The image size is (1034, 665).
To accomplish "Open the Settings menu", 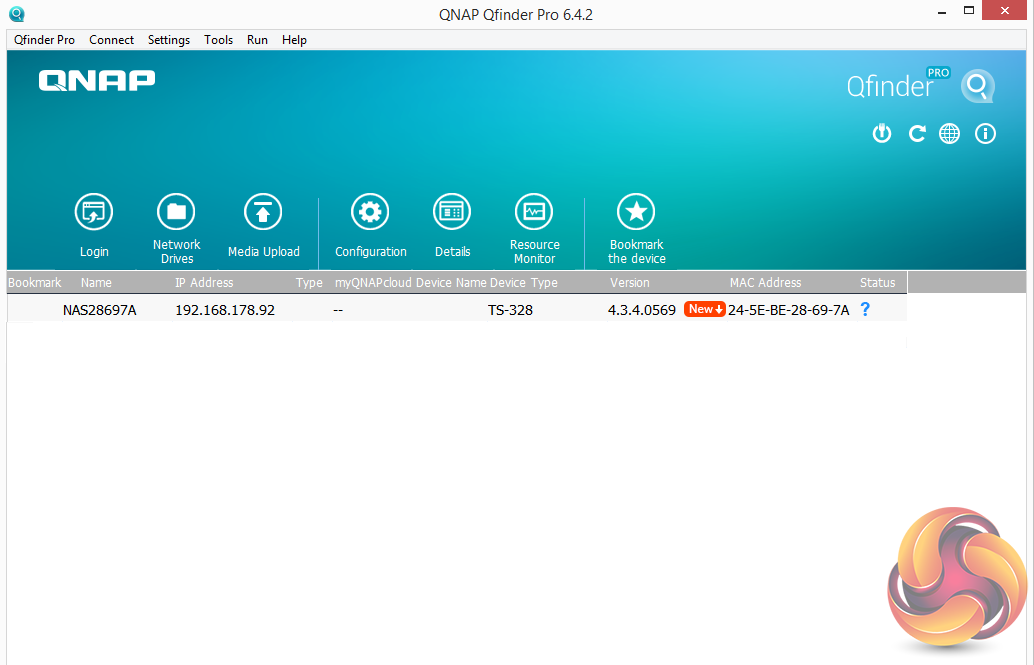I will coord(169,40).
